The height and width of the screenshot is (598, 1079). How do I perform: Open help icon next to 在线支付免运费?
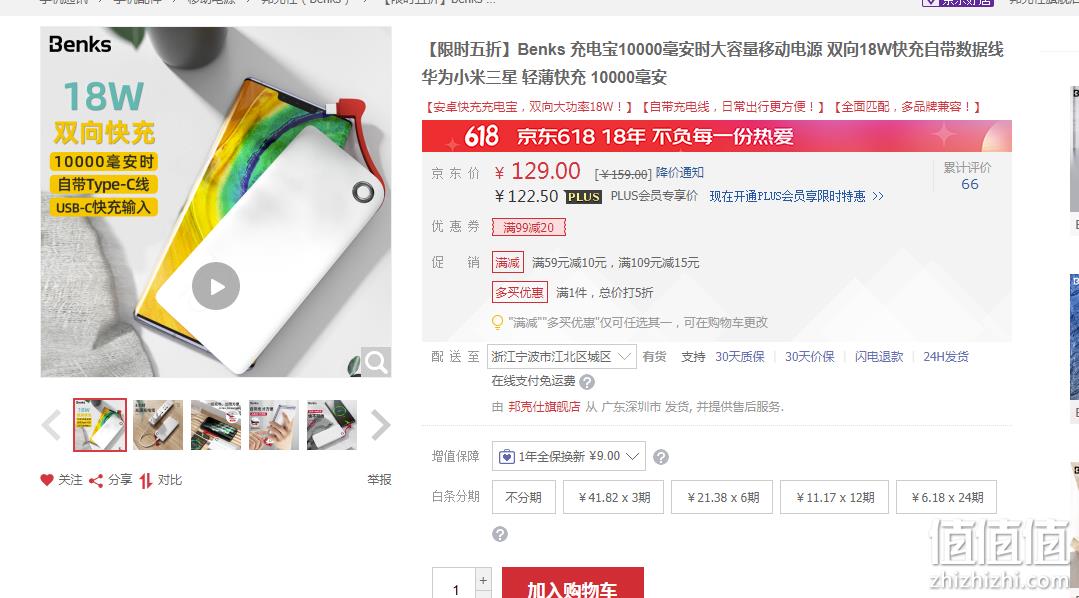point(587,381)
